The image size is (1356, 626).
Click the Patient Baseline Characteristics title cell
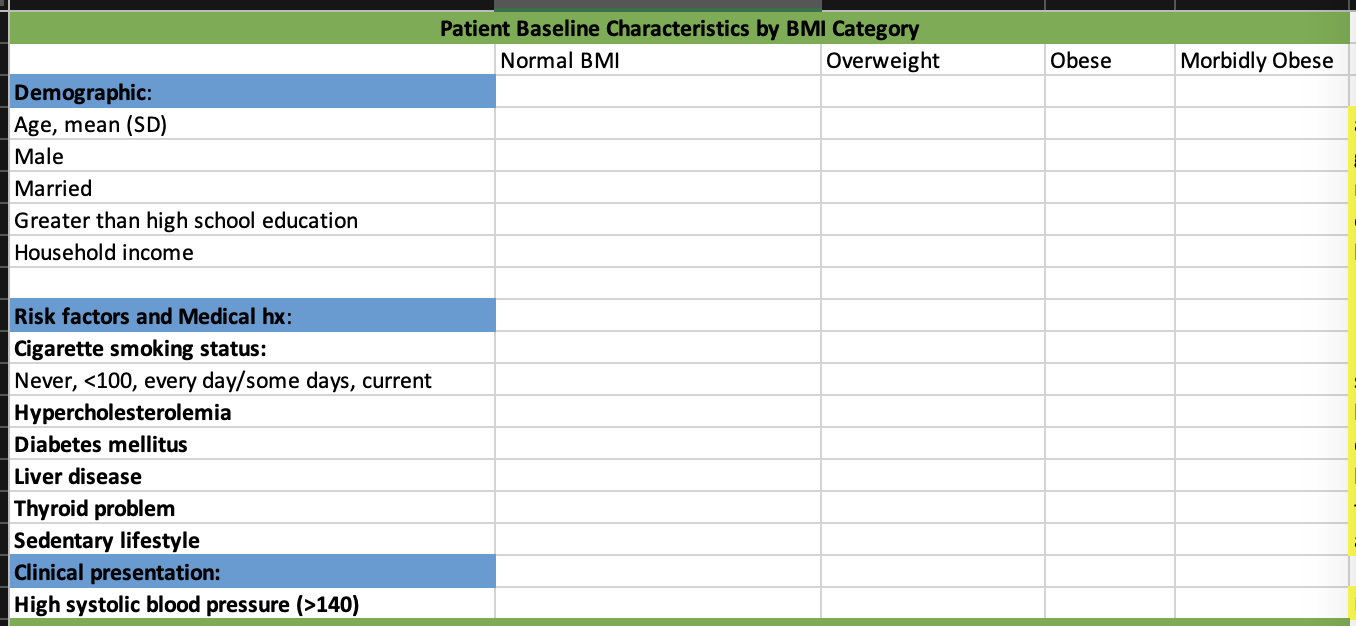tap(679, 28)
